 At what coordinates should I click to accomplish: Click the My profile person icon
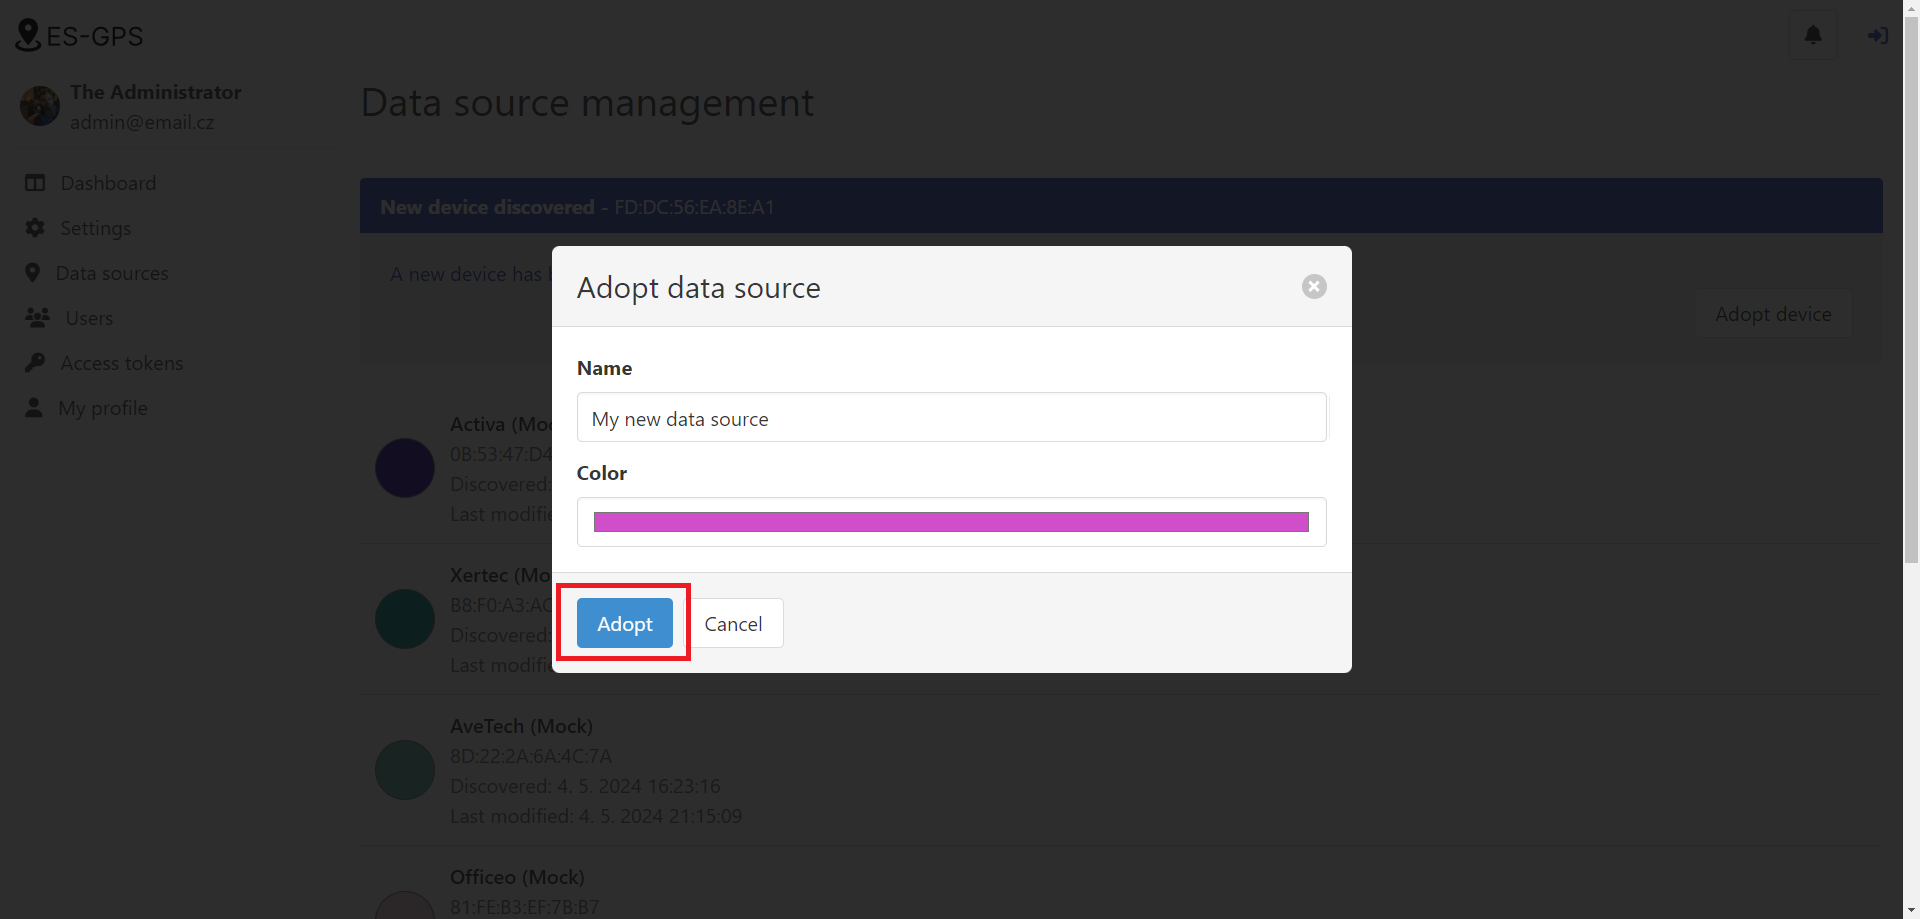click(34, 408)
